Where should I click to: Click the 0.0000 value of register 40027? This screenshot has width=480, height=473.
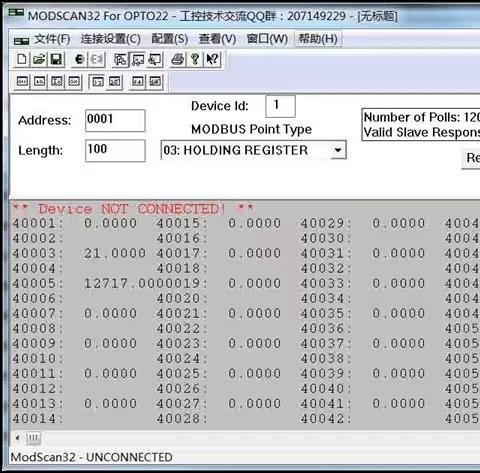254,404
